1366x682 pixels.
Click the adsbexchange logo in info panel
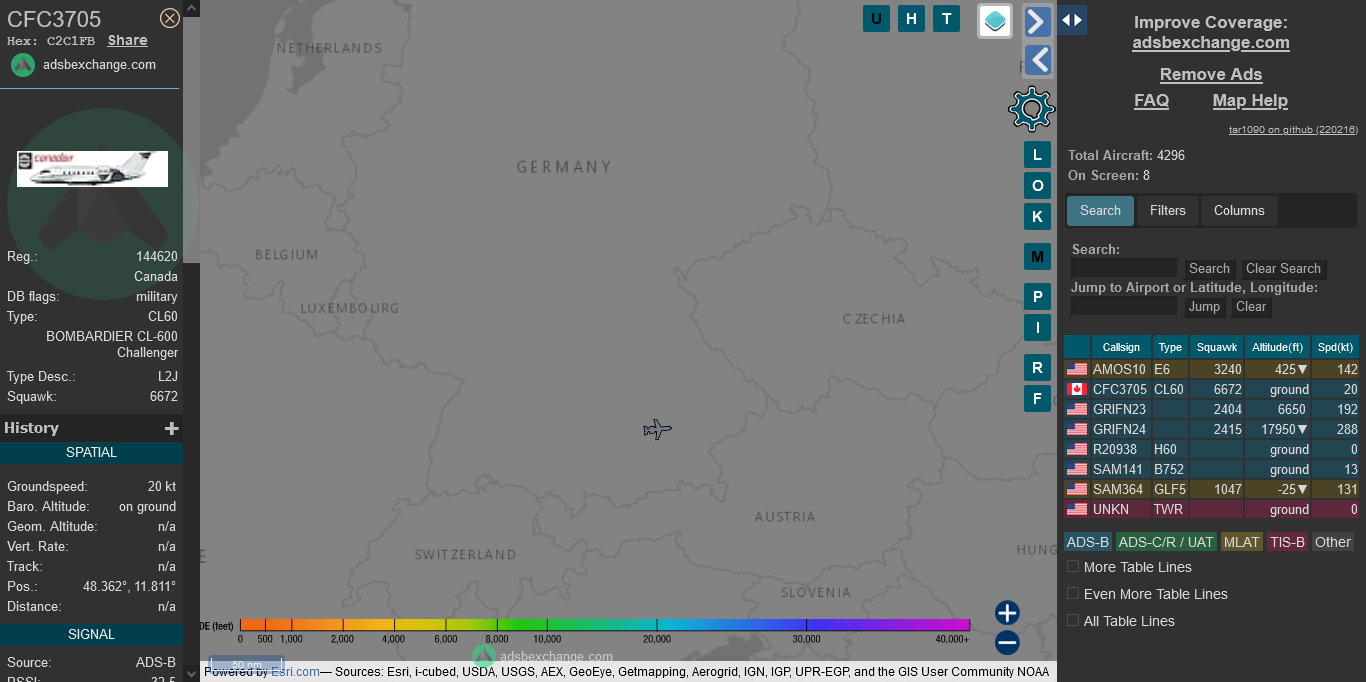(23, 65)
